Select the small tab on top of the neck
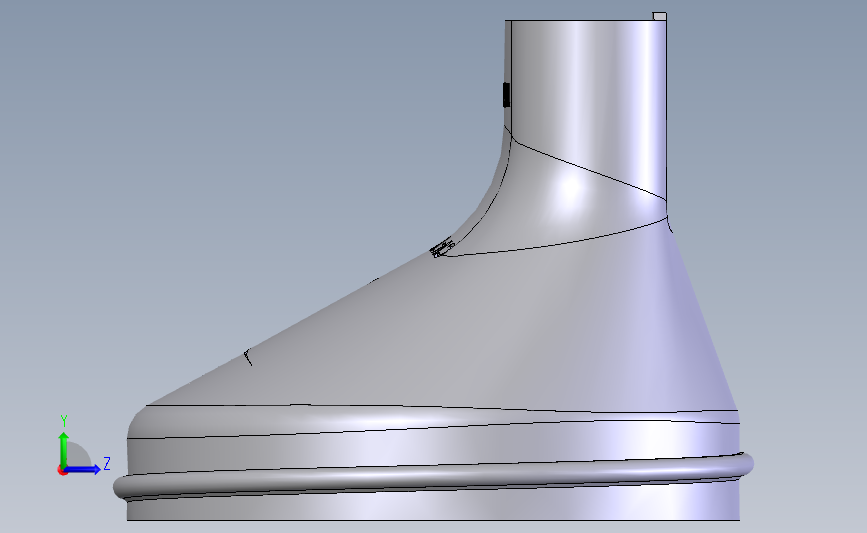Screen dimensions: 867x533 pyautogui.click(x=660, y=16)
